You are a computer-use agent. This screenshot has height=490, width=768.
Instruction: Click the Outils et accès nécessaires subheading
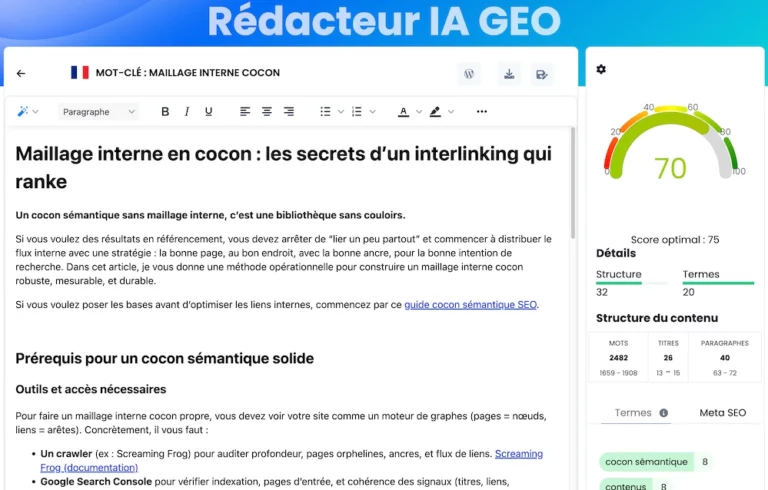91,389
